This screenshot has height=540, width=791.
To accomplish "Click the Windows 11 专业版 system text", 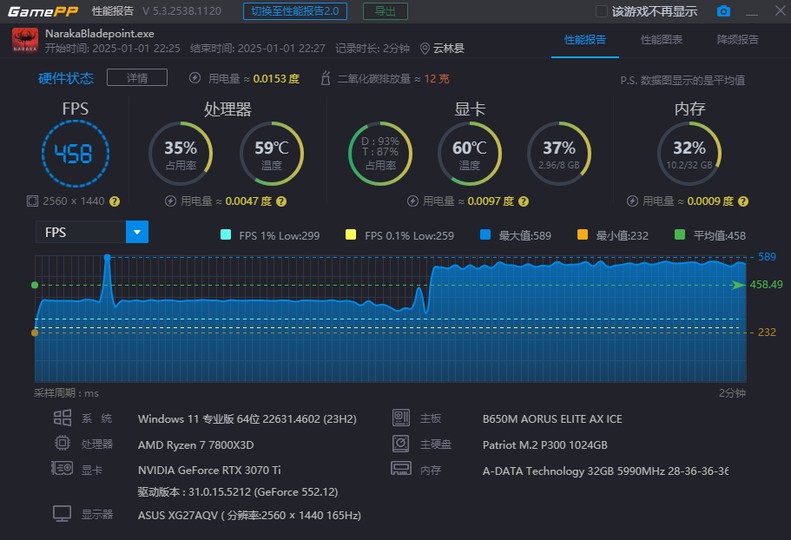I will pos(247,419).
